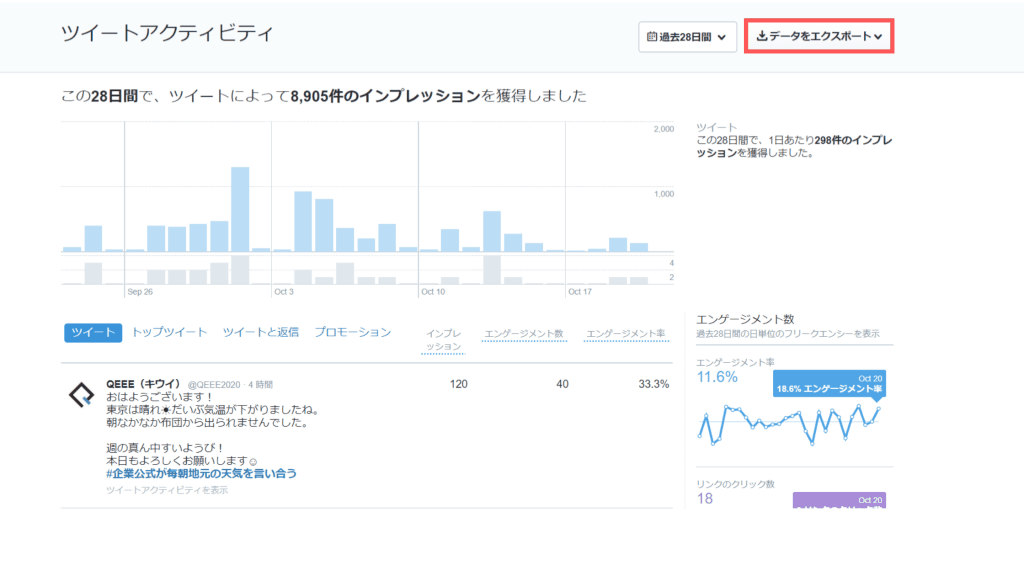Click the download icon on export button

[761, 36]
